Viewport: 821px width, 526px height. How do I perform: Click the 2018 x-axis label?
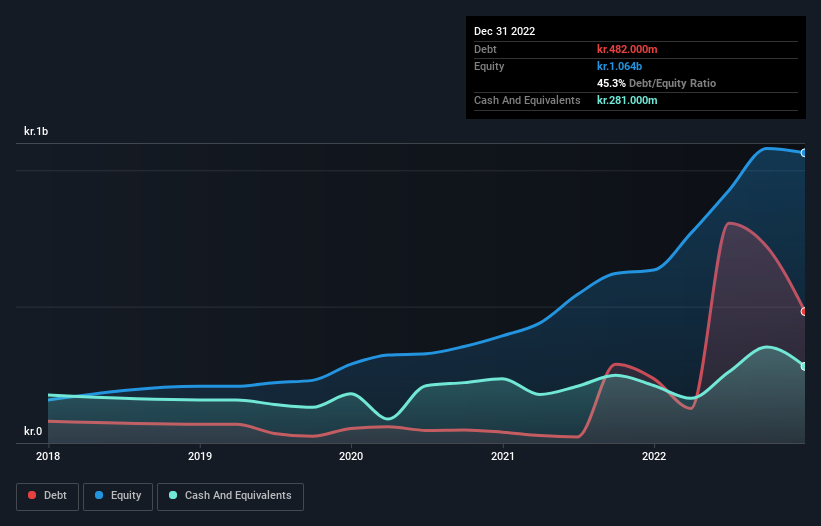pyautogui.click(x=48, y=456)
